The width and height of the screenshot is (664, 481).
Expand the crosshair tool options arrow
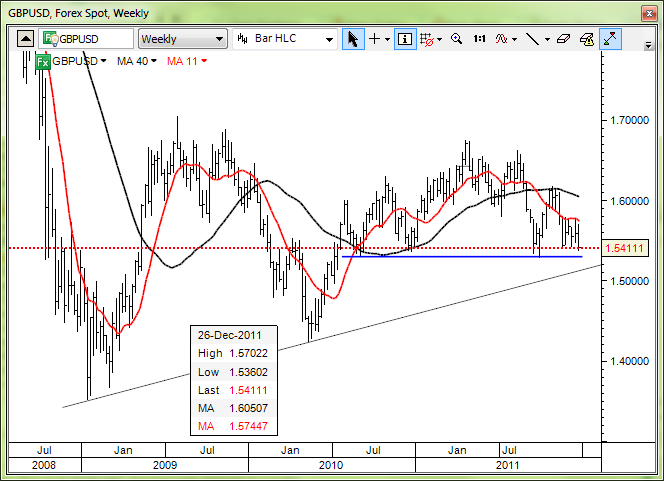[x=387, y=39]
